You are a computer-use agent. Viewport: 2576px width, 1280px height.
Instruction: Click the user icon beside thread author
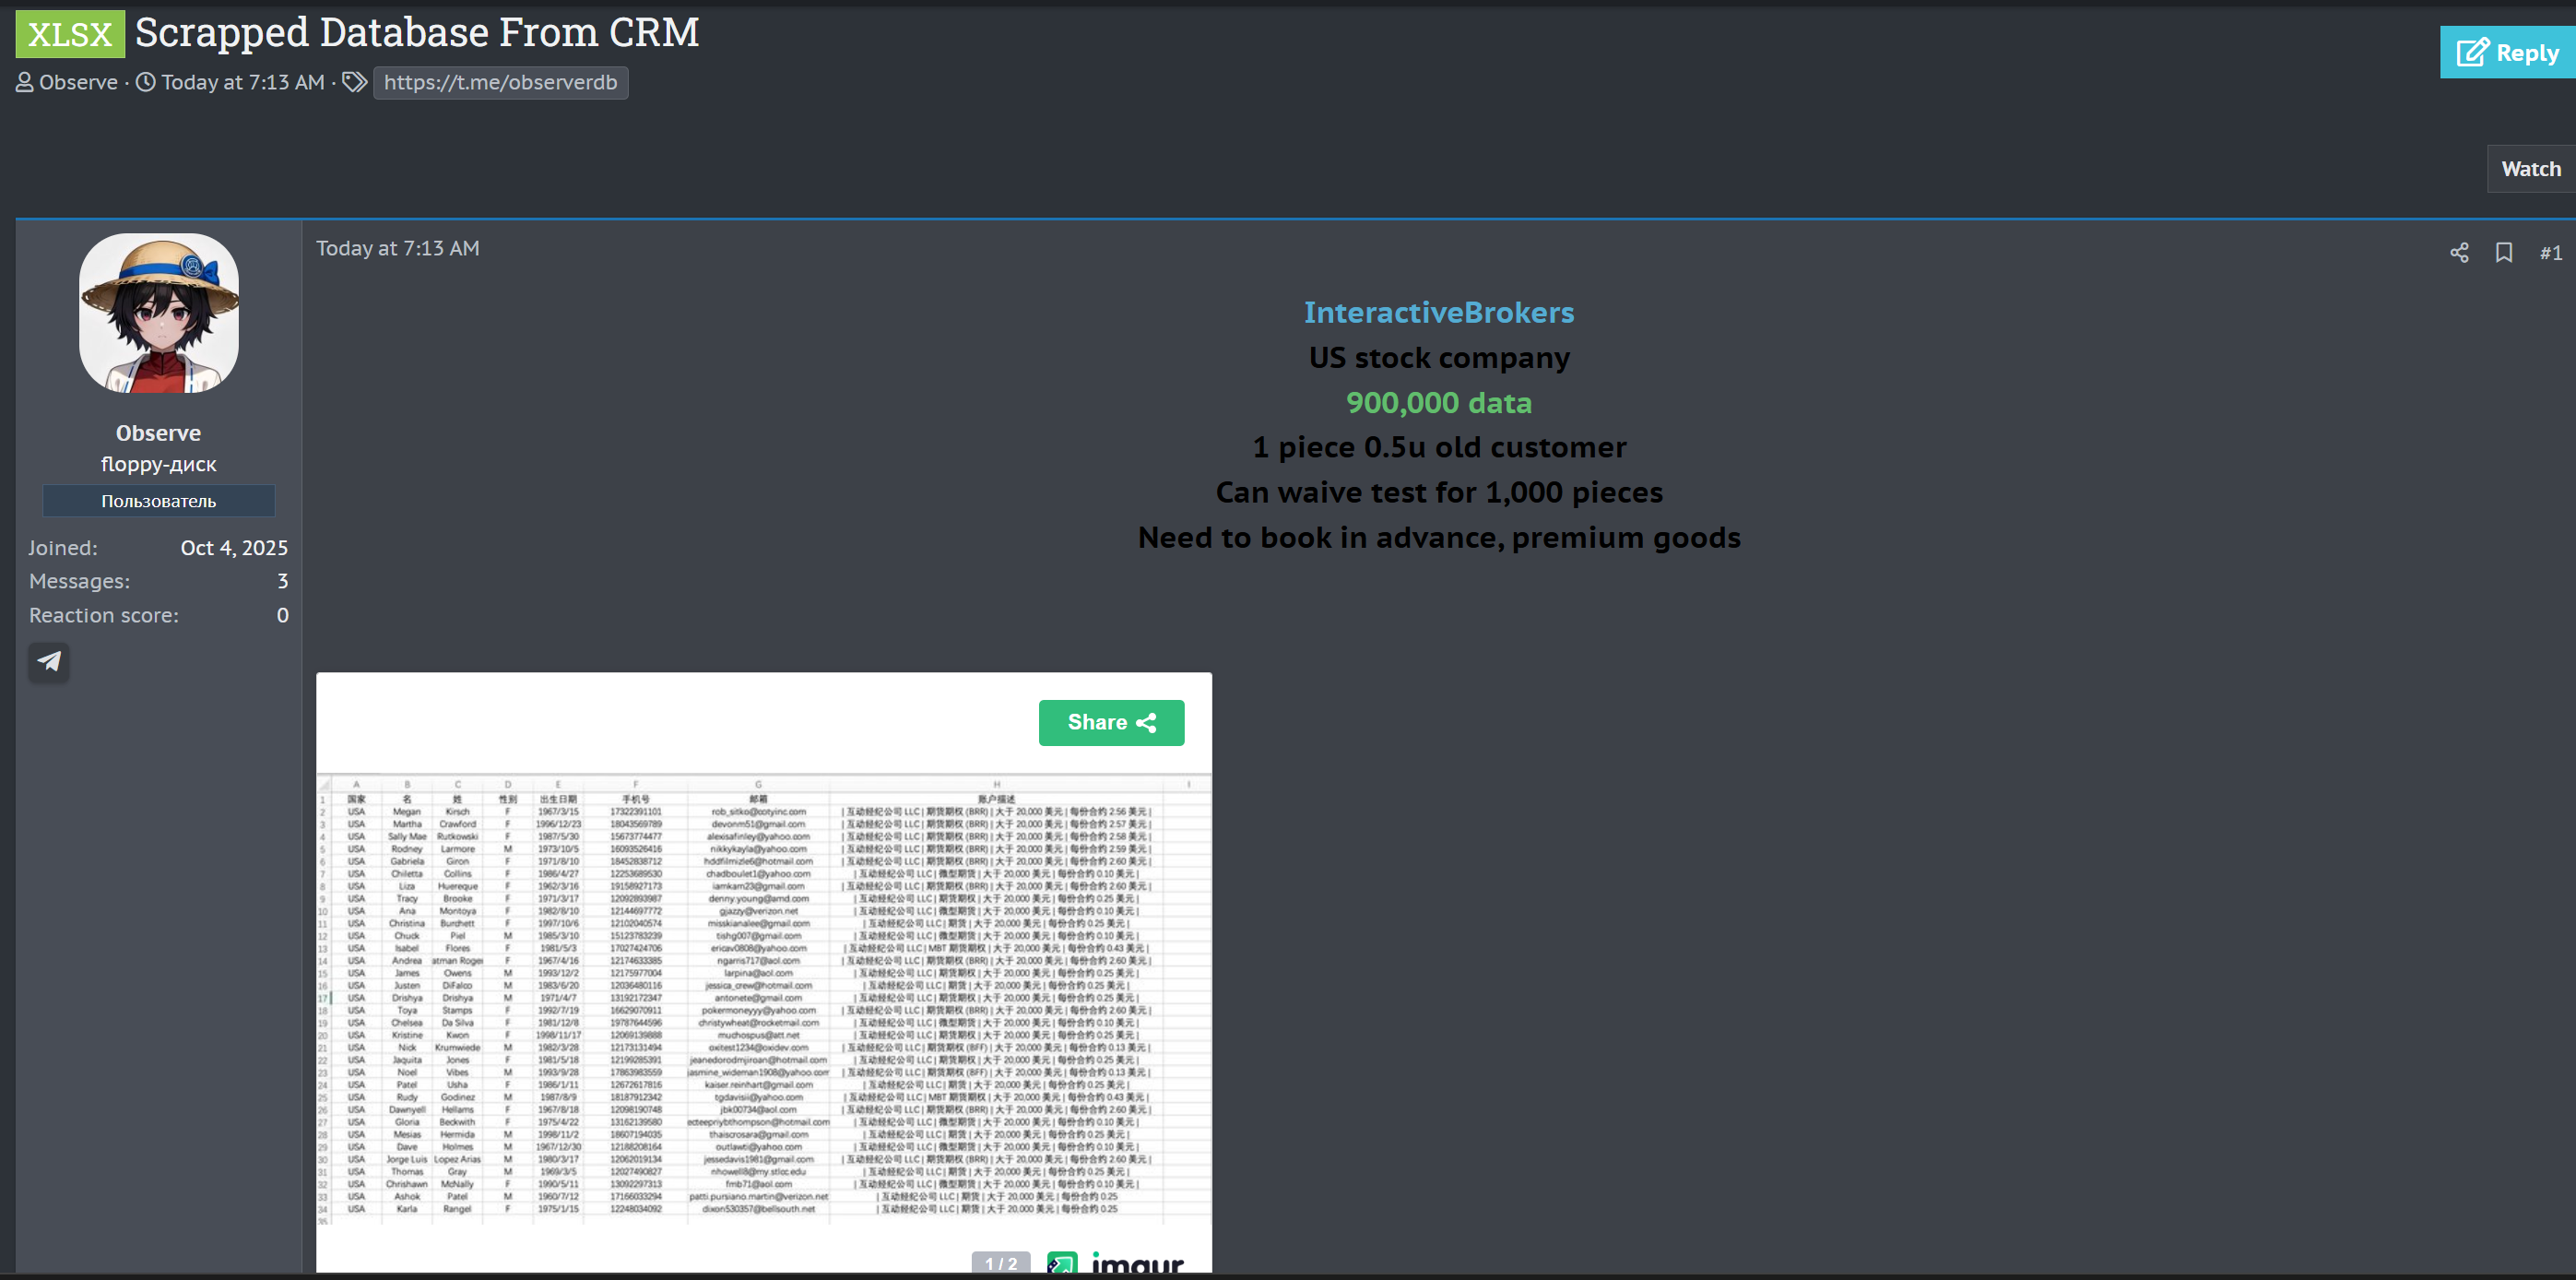(x=25, y=83)
